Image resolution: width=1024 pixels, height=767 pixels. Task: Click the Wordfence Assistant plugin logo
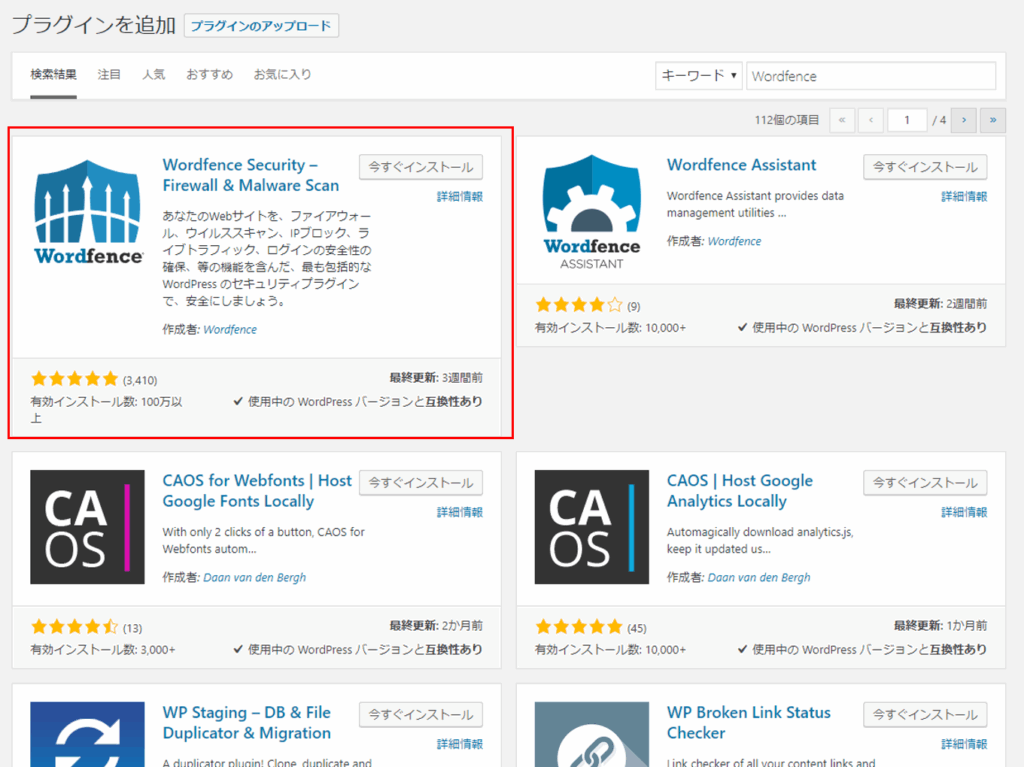click(x=592, y=212)
